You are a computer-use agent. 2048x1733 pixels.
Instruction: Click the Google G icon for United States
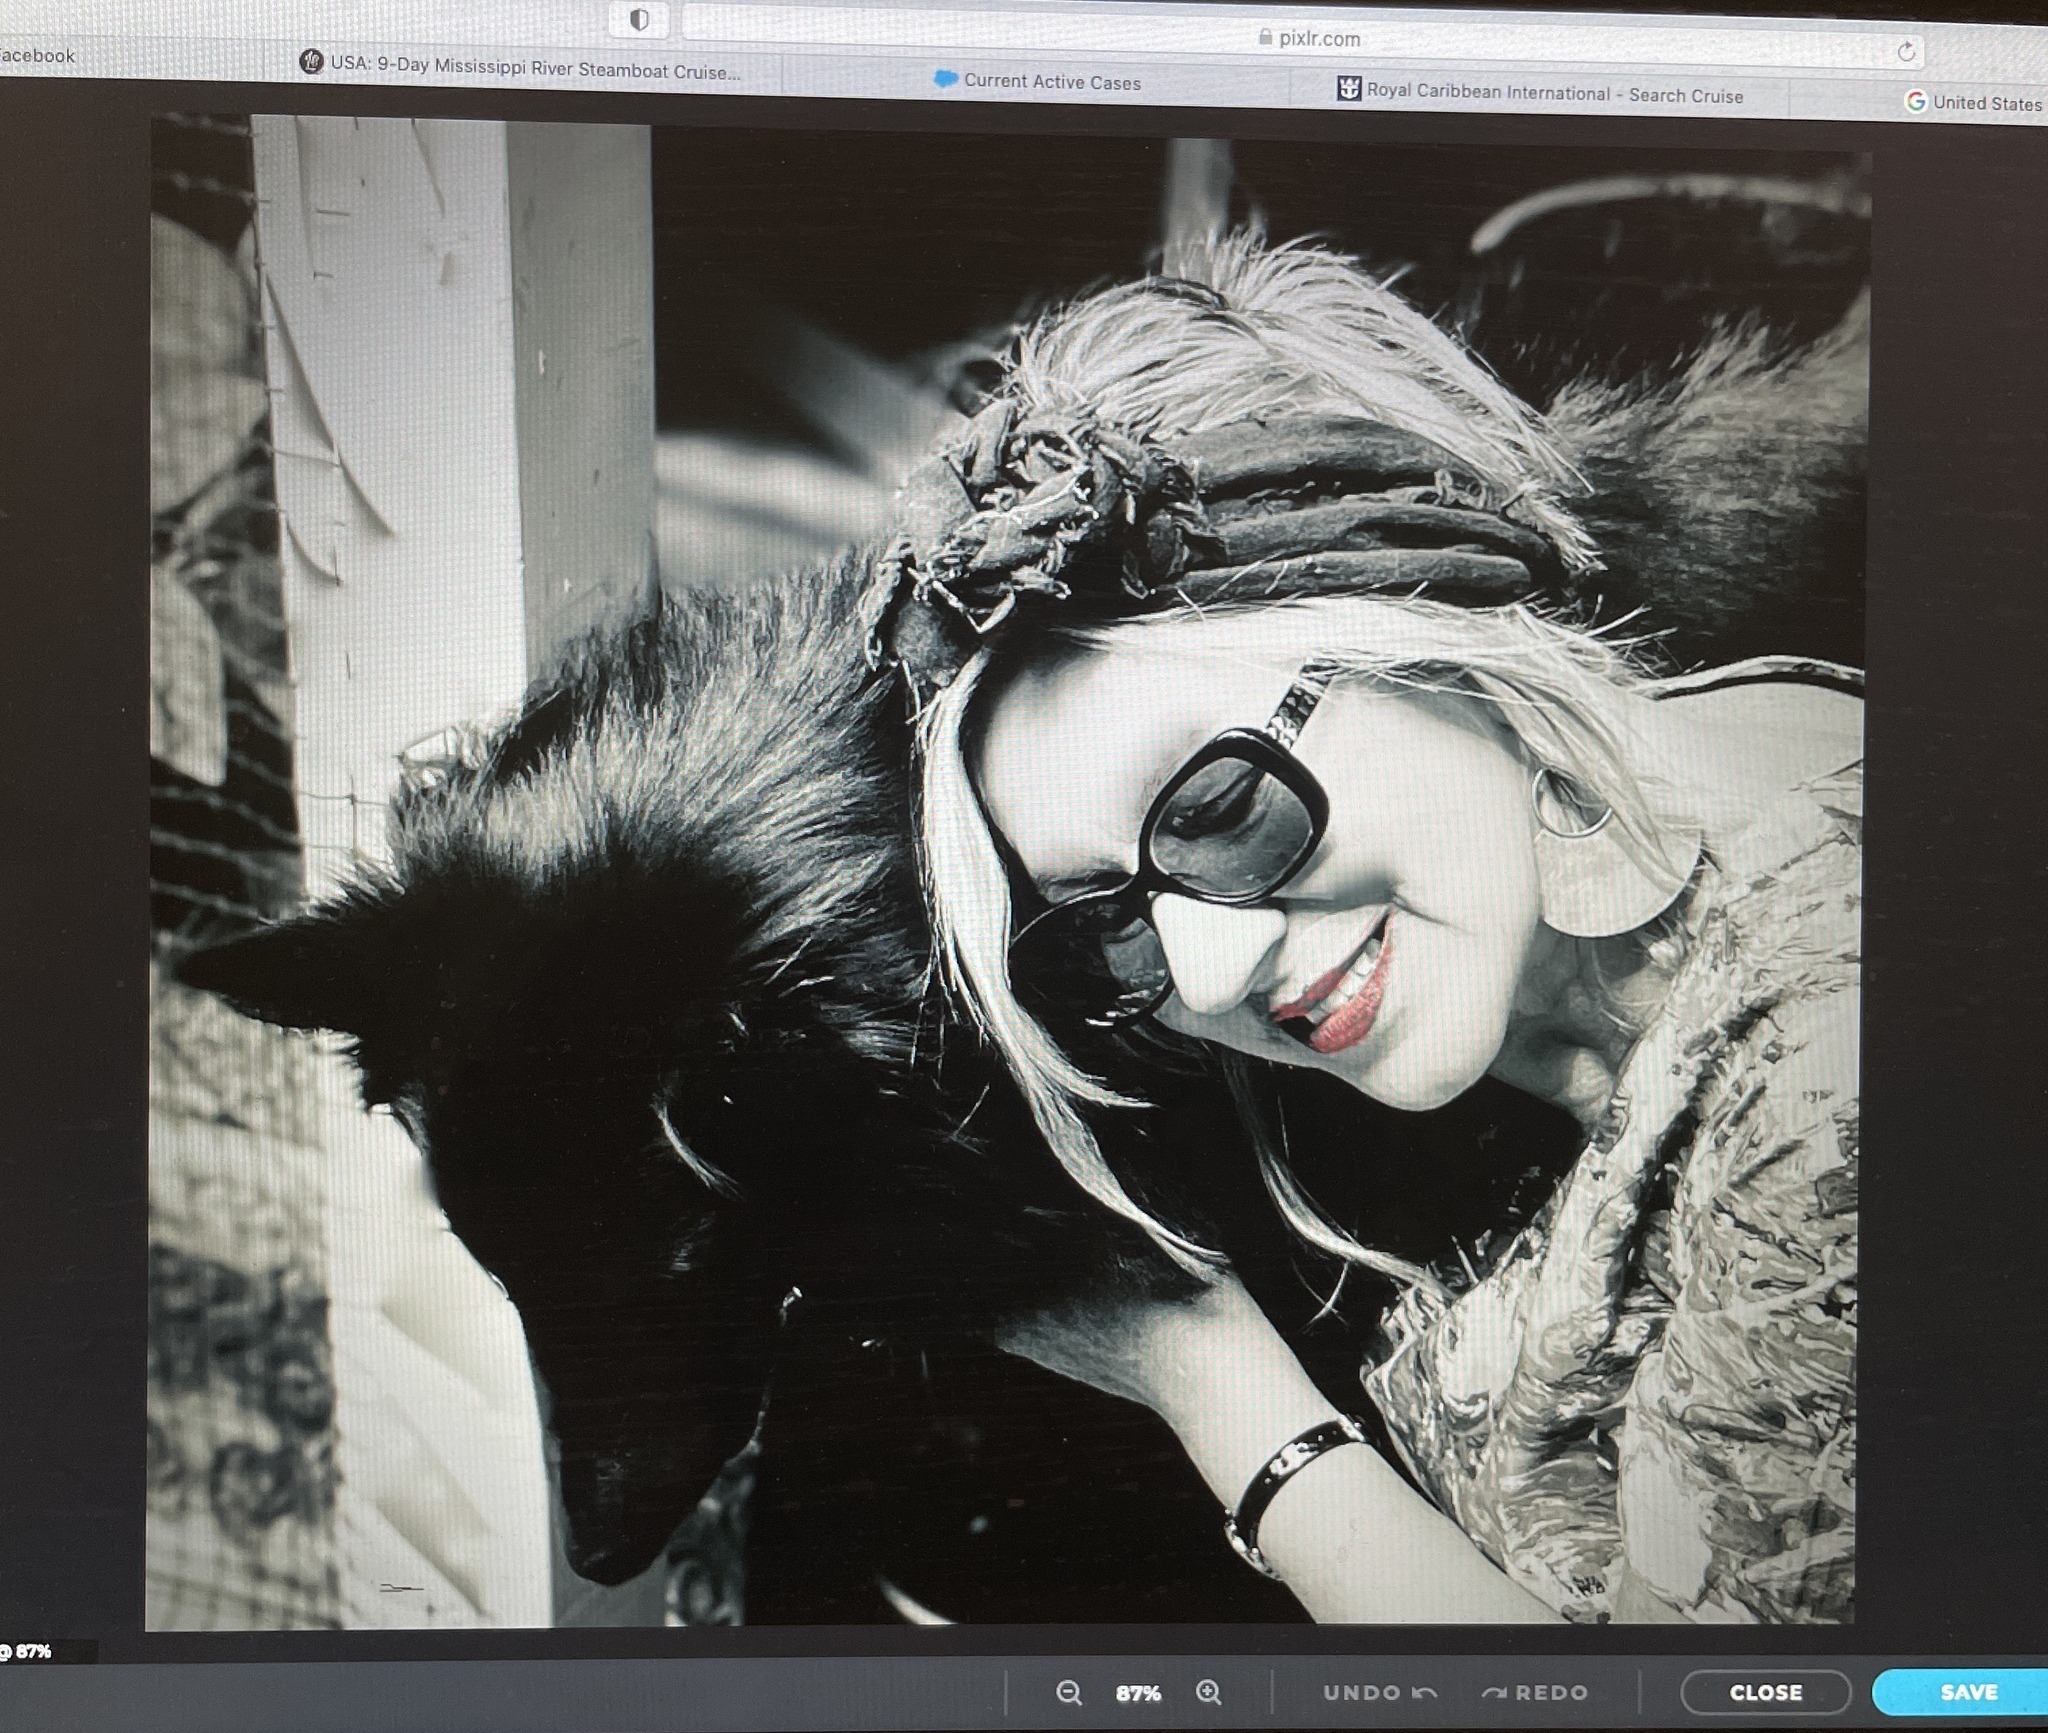[x=1915, y=101]
